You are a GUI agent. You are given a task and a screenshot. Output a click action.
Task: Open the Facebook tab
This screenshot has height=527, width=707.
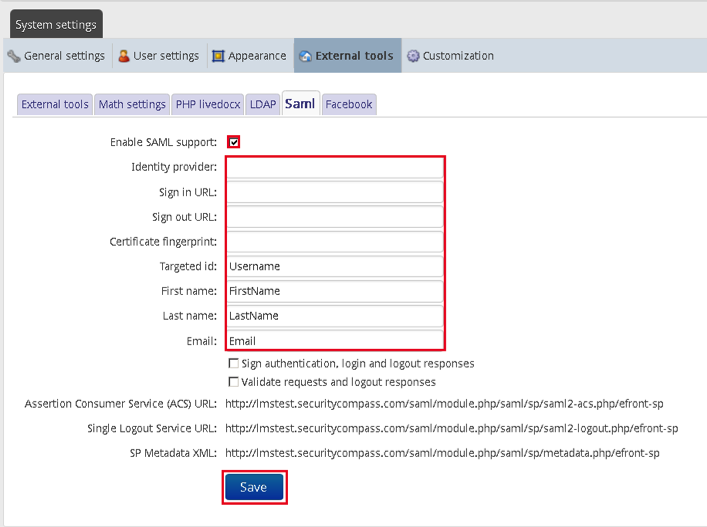[x=348, y=104]
